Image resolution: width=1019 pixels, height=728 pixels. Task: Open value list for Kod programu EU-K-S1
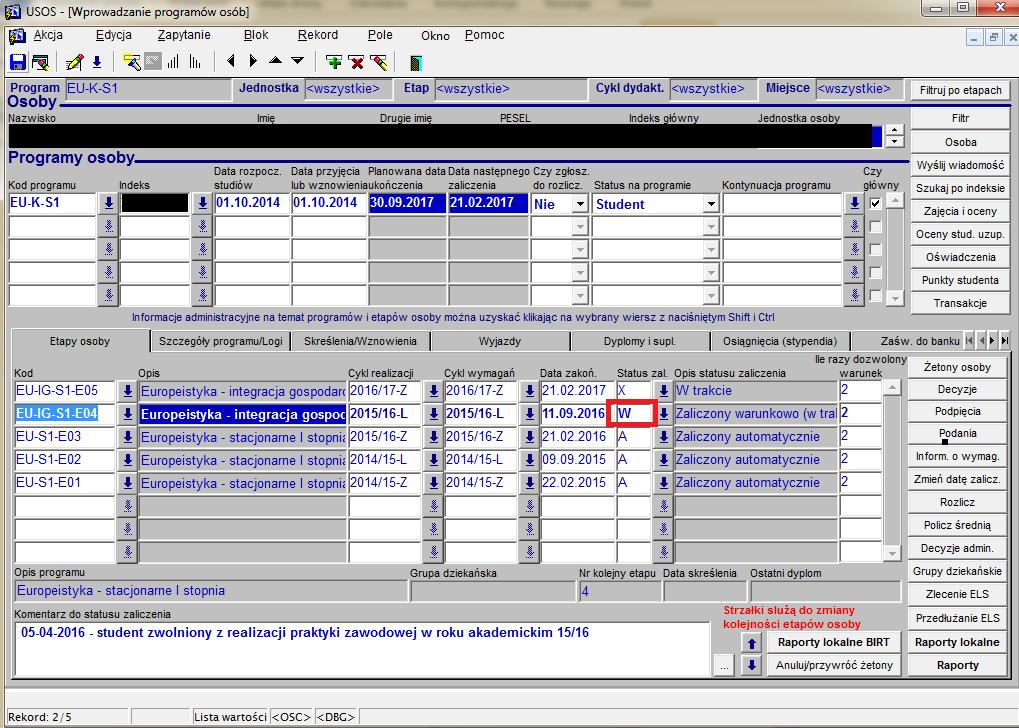(108, 203)
